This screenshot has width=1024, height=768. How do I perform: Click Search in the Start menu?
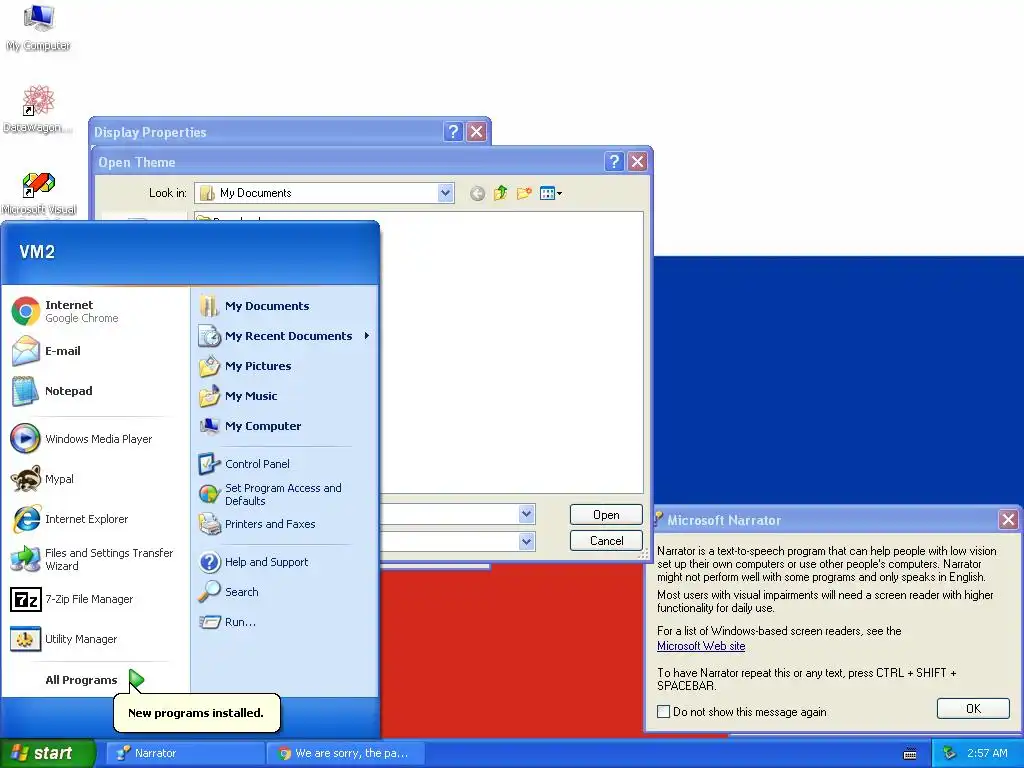[284, 592]
